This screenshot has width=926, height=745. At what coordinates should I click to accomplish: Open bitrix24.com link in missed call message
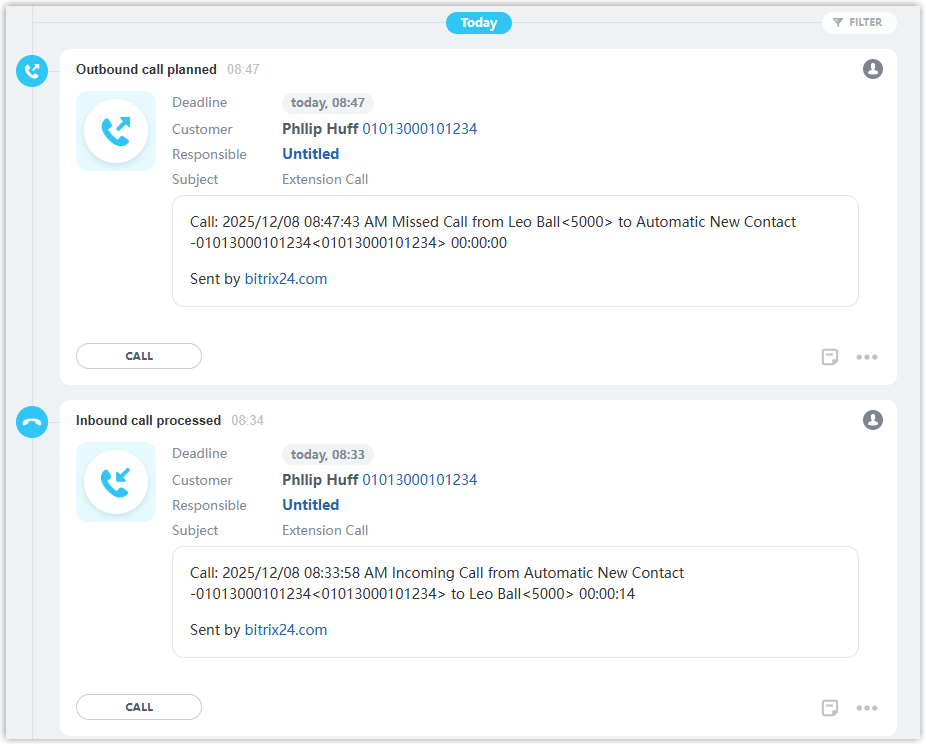(286, 279)
